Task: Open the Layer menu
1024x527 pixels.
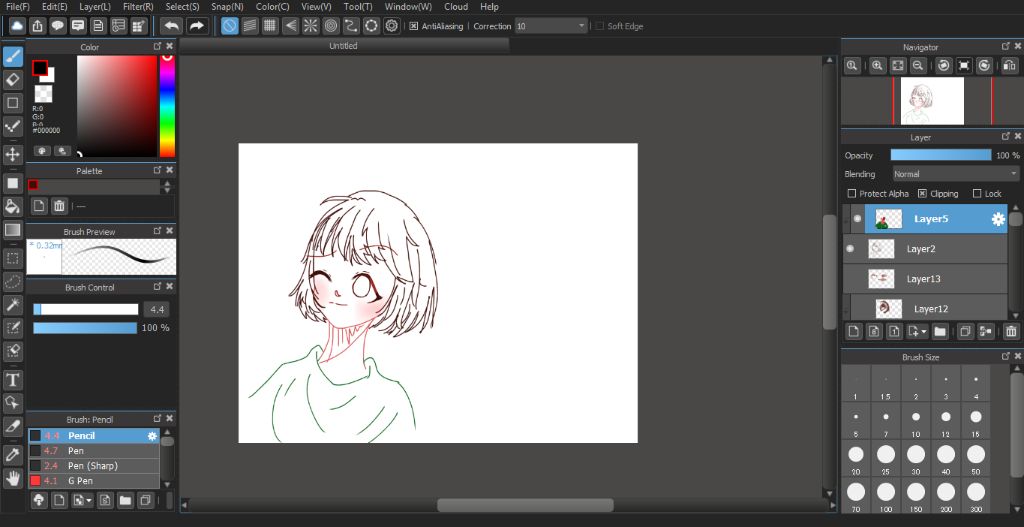Action: pyautogui.click(x=95, y=7)
